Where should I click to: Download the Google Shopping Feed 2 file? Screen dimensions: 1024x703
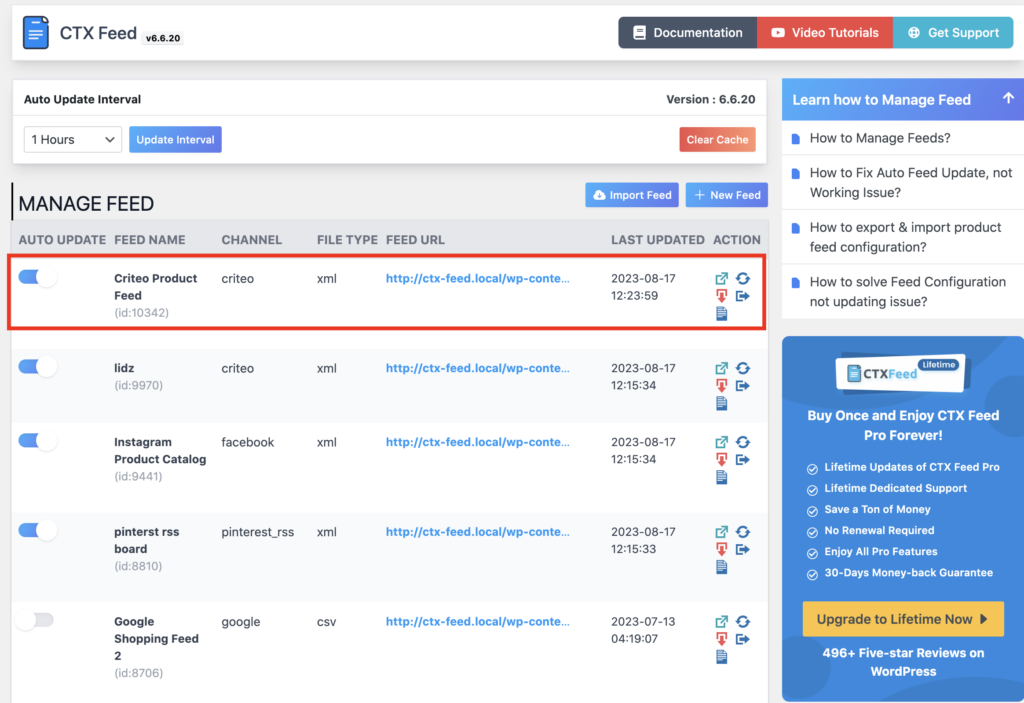pyautogui.click(x=721, y=640)
